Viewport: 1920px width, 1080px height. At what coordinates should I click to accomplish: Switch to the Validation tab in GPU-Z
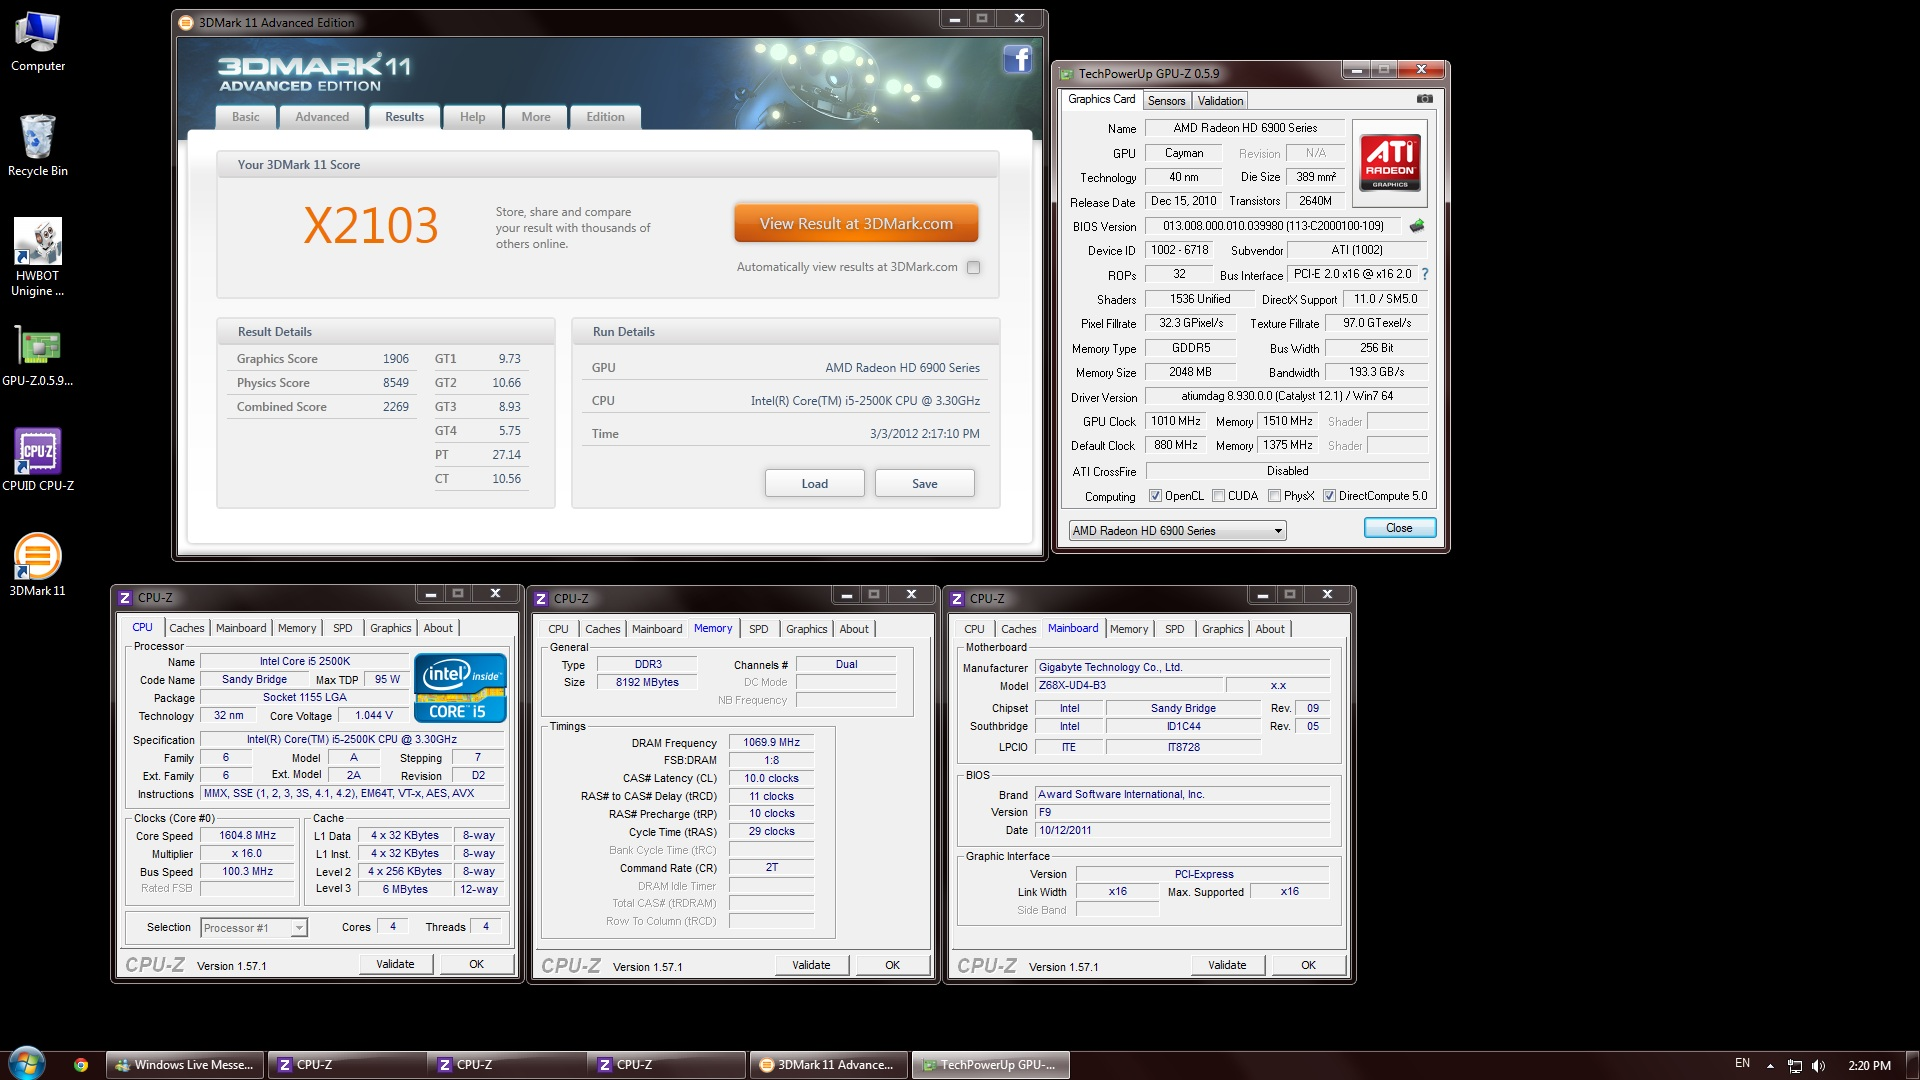pyautogui.click(x=1220, y=101)
